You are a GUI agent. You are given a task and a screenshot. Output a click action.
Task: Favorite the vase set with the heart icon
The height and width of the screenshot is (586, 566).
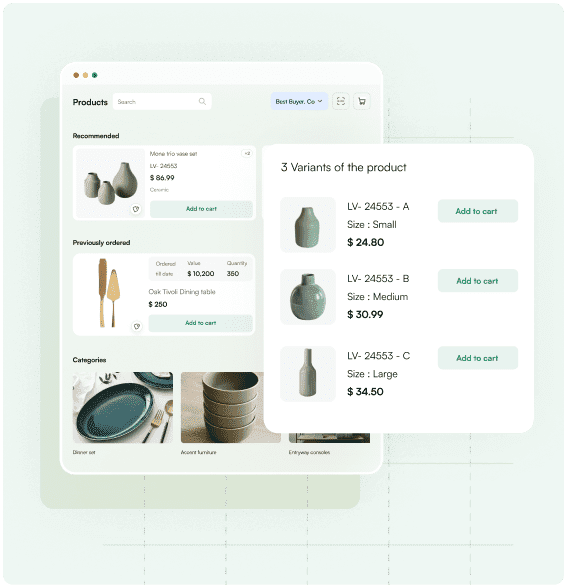(136, 209)
